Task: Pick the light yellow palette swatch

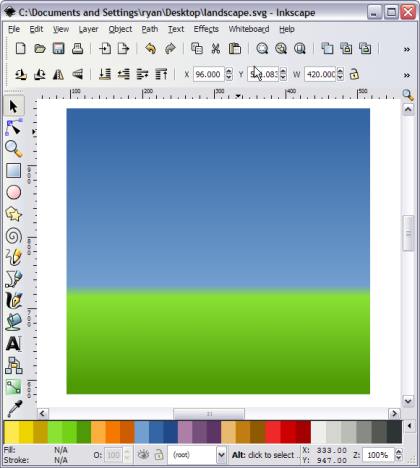Action: click(11, 432)
